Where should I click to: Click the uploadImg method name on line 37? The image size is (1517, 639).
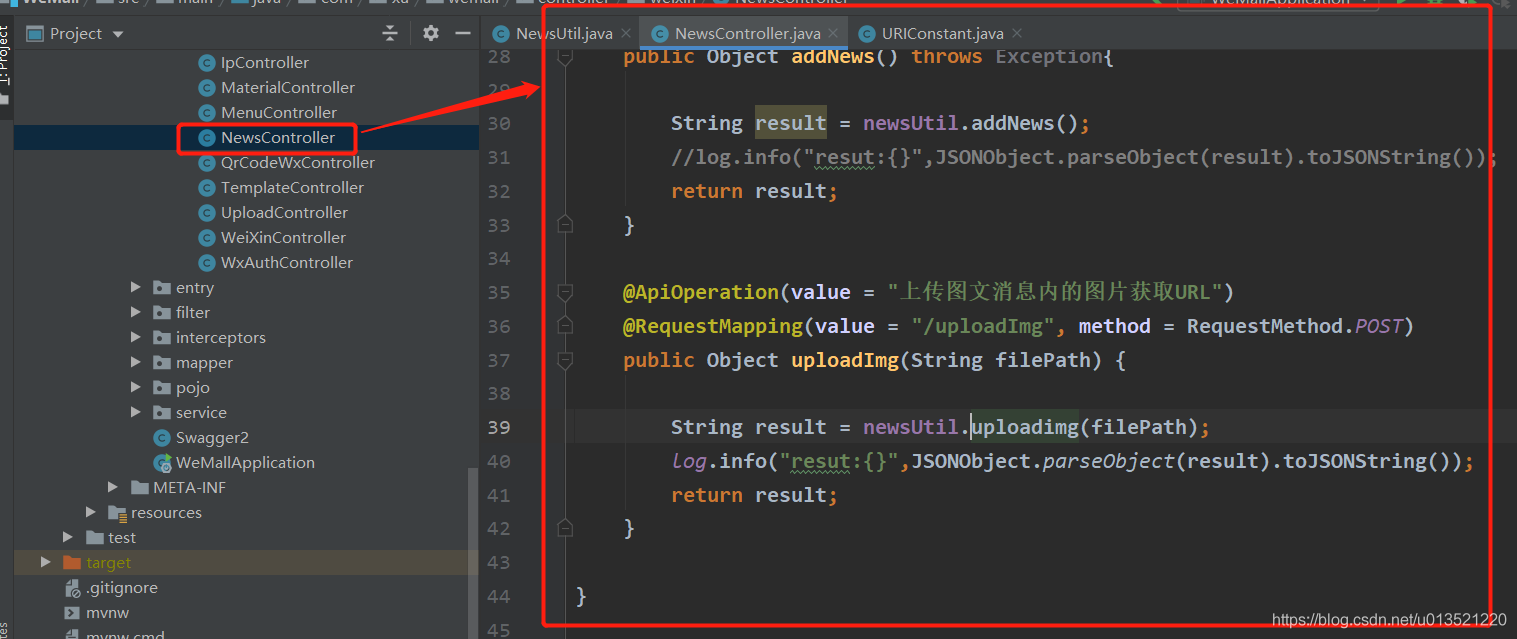click(845, 360)
